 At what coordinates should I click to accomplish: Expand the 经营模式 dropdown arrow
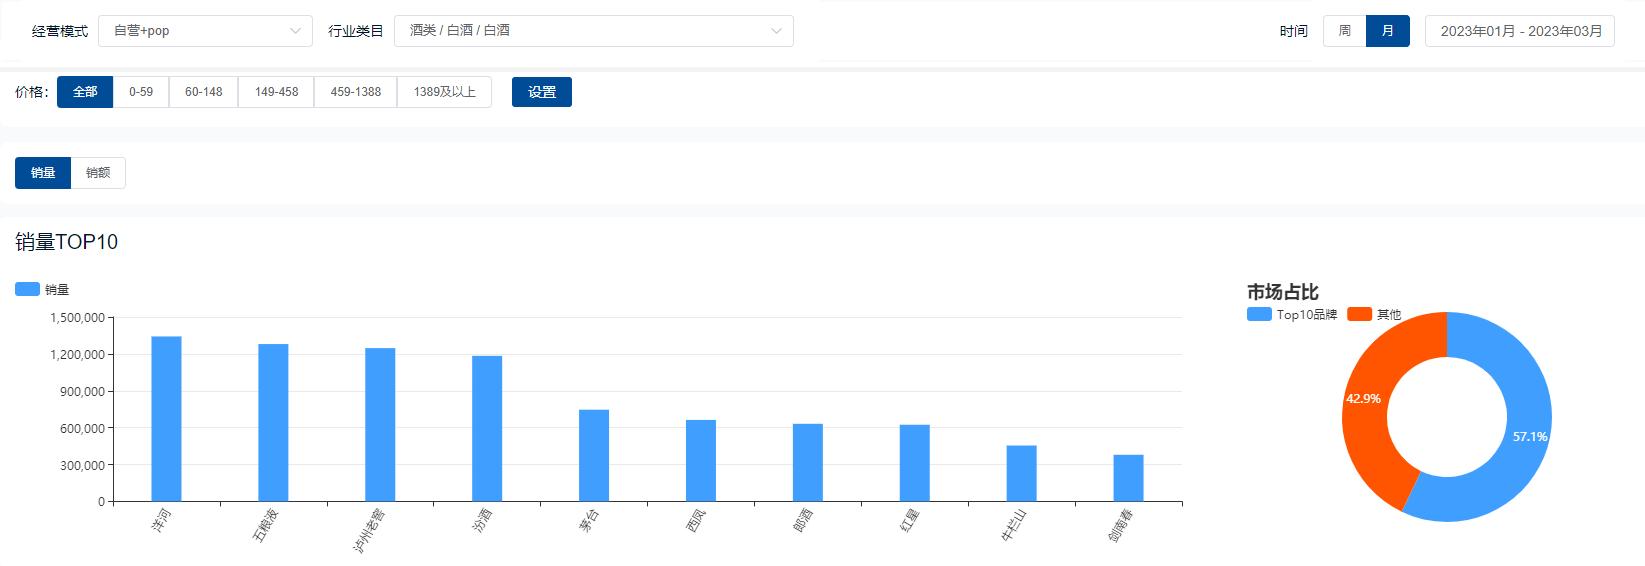pos(295,31)
